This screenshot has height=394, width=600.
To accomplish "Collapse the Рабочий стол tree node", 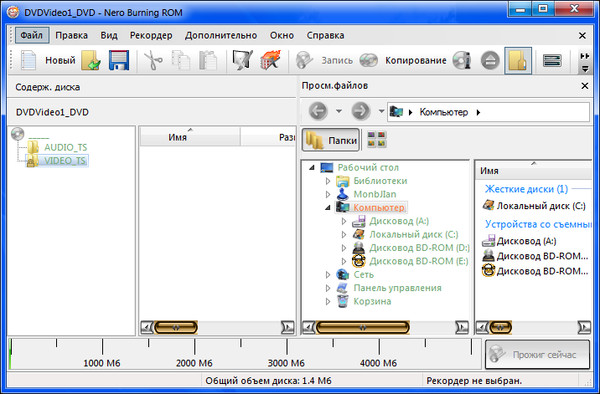I will pos(312,168).
